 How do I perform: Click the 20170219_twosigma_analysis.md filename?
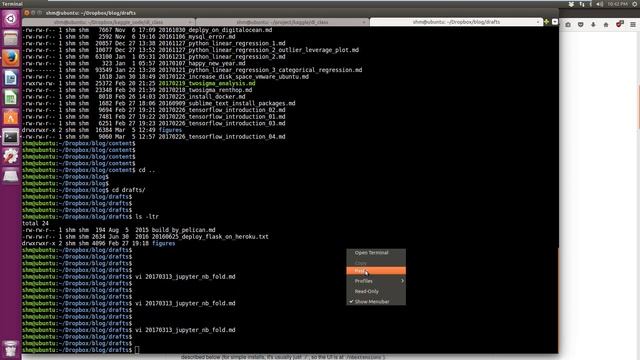point(207,83)
